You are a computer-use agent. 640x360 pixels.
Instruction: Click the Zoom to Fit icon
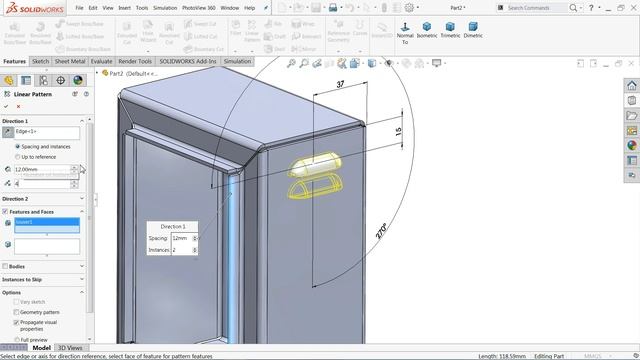click(291, 63)
